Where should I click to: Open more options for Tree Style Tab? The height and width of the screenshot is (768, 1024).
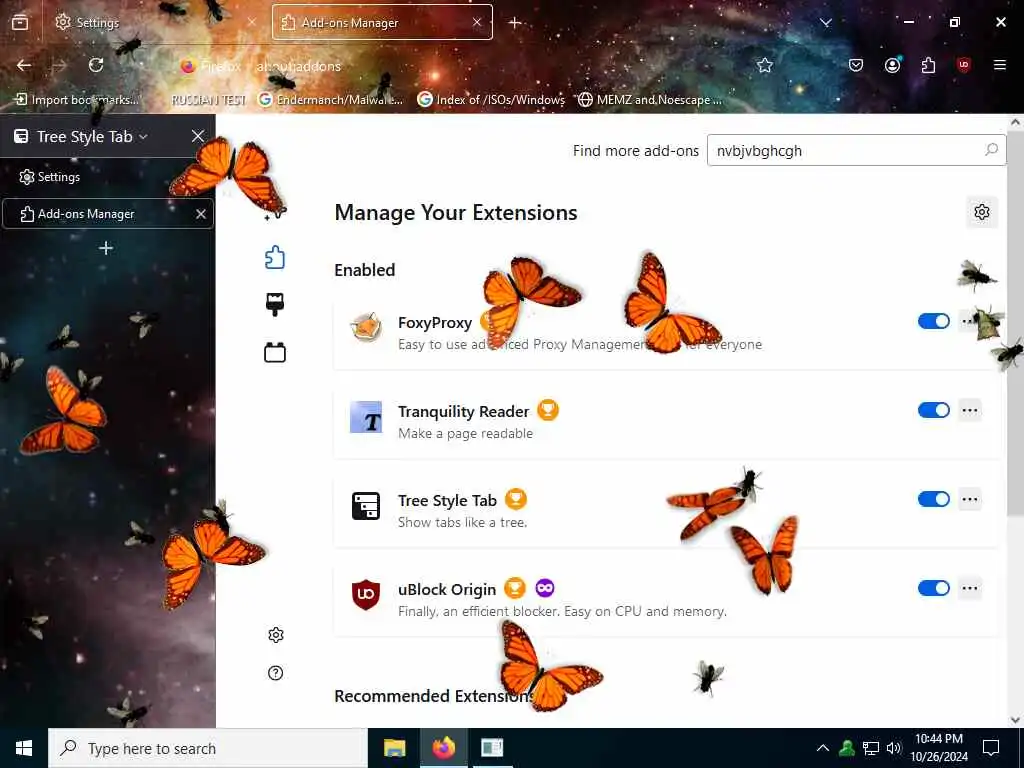[970, 499]
